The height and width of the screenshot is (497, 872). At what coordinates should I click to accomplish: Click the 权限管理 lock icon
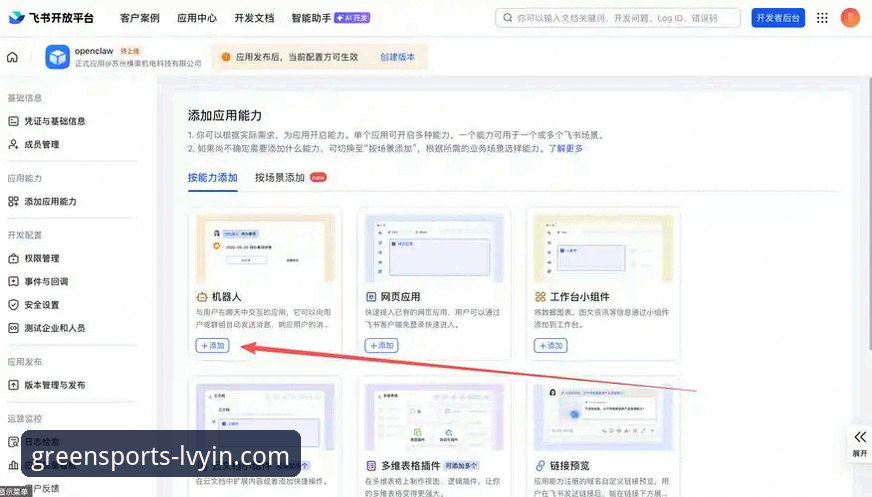point(13,259)
